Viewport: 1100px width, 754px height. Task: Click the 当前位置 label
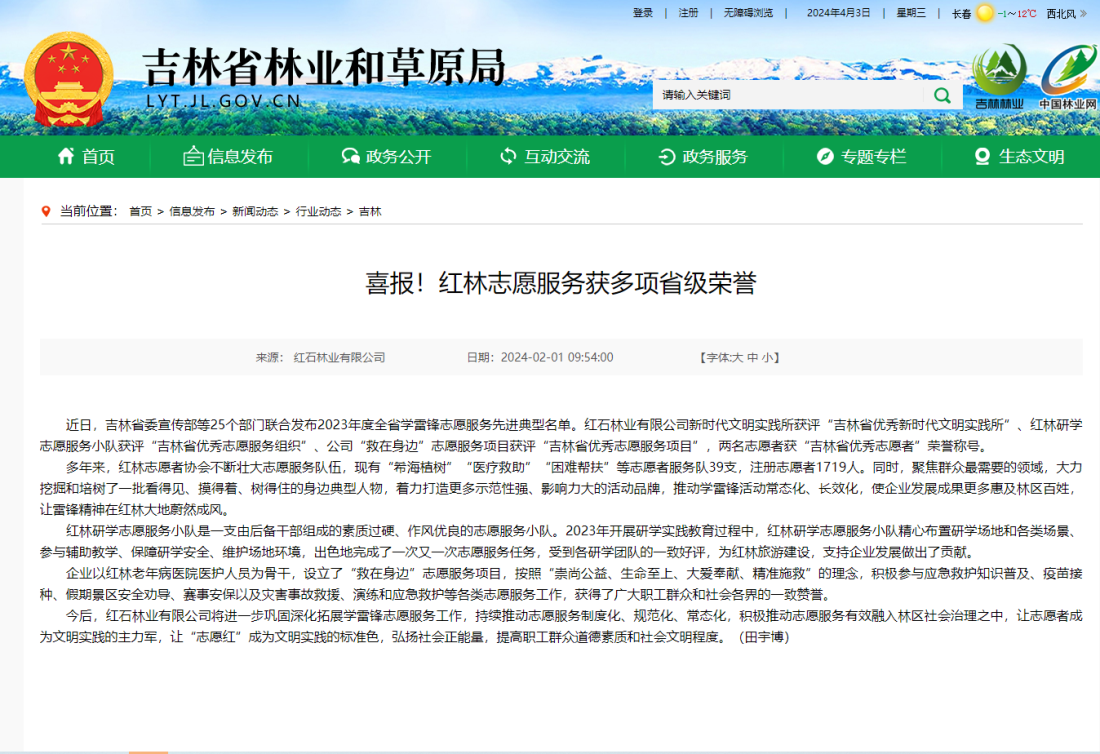point(87,211)
